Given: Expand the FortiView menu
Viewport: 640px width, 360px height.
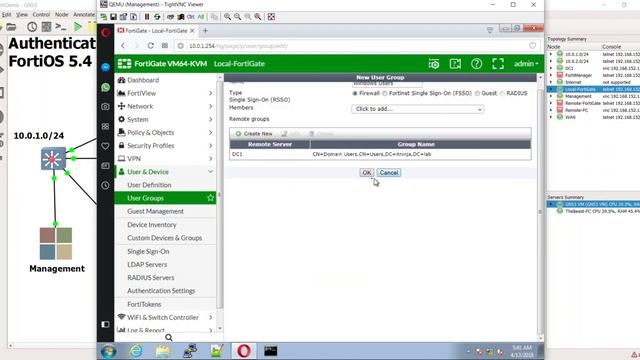Looking at the screenshot, I should coord(165,93).
